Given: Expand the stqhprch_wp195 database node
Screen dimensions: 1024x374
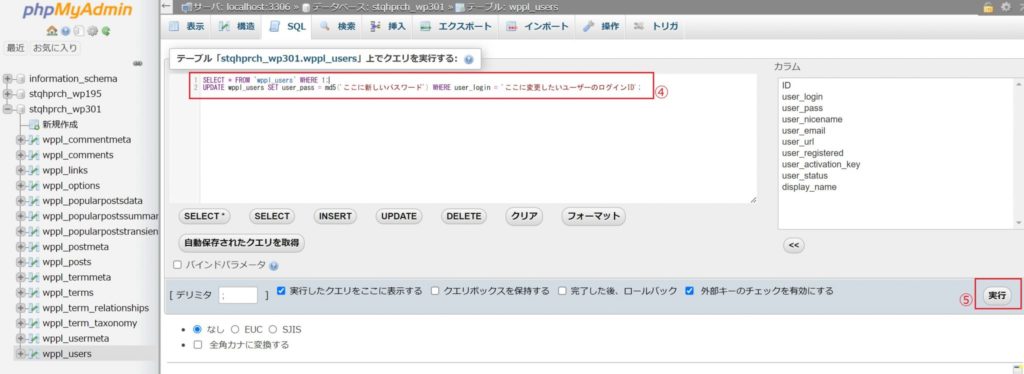Looking at the screenshot, I should pos(8,93).
